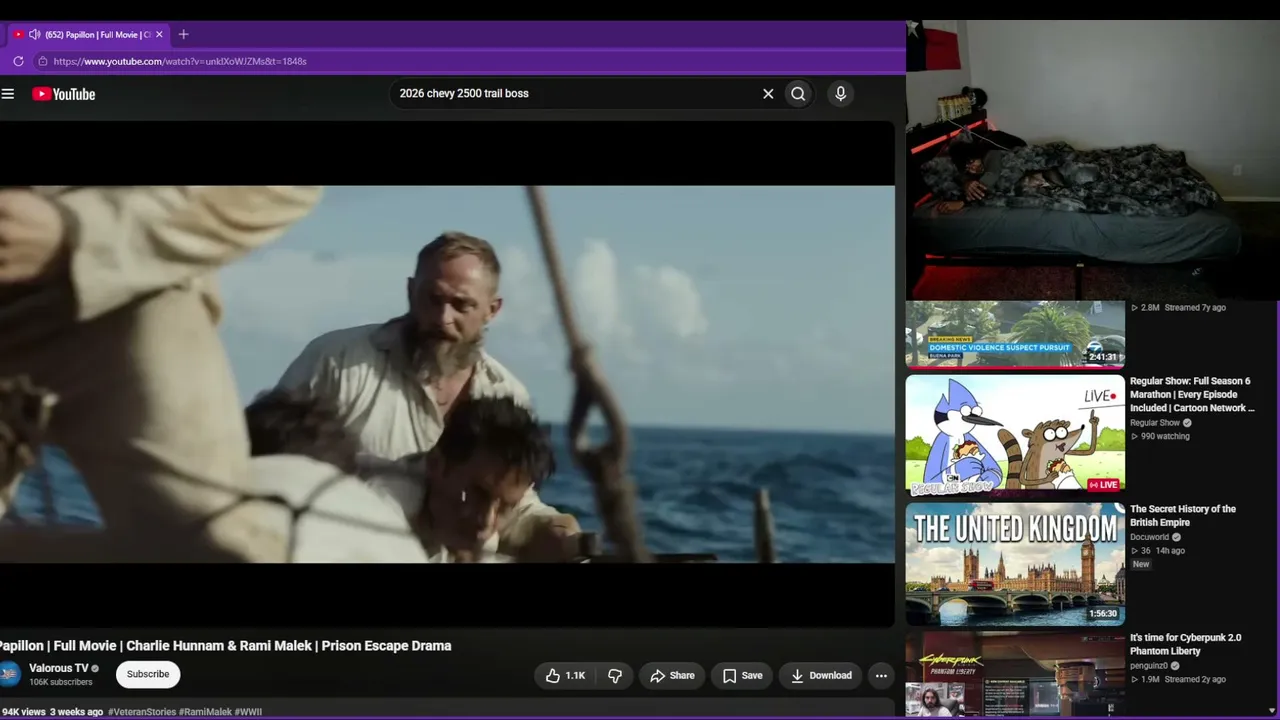Click the Papillon video title text
Viewport: 1280px width, 720px height.
[226, 646]
